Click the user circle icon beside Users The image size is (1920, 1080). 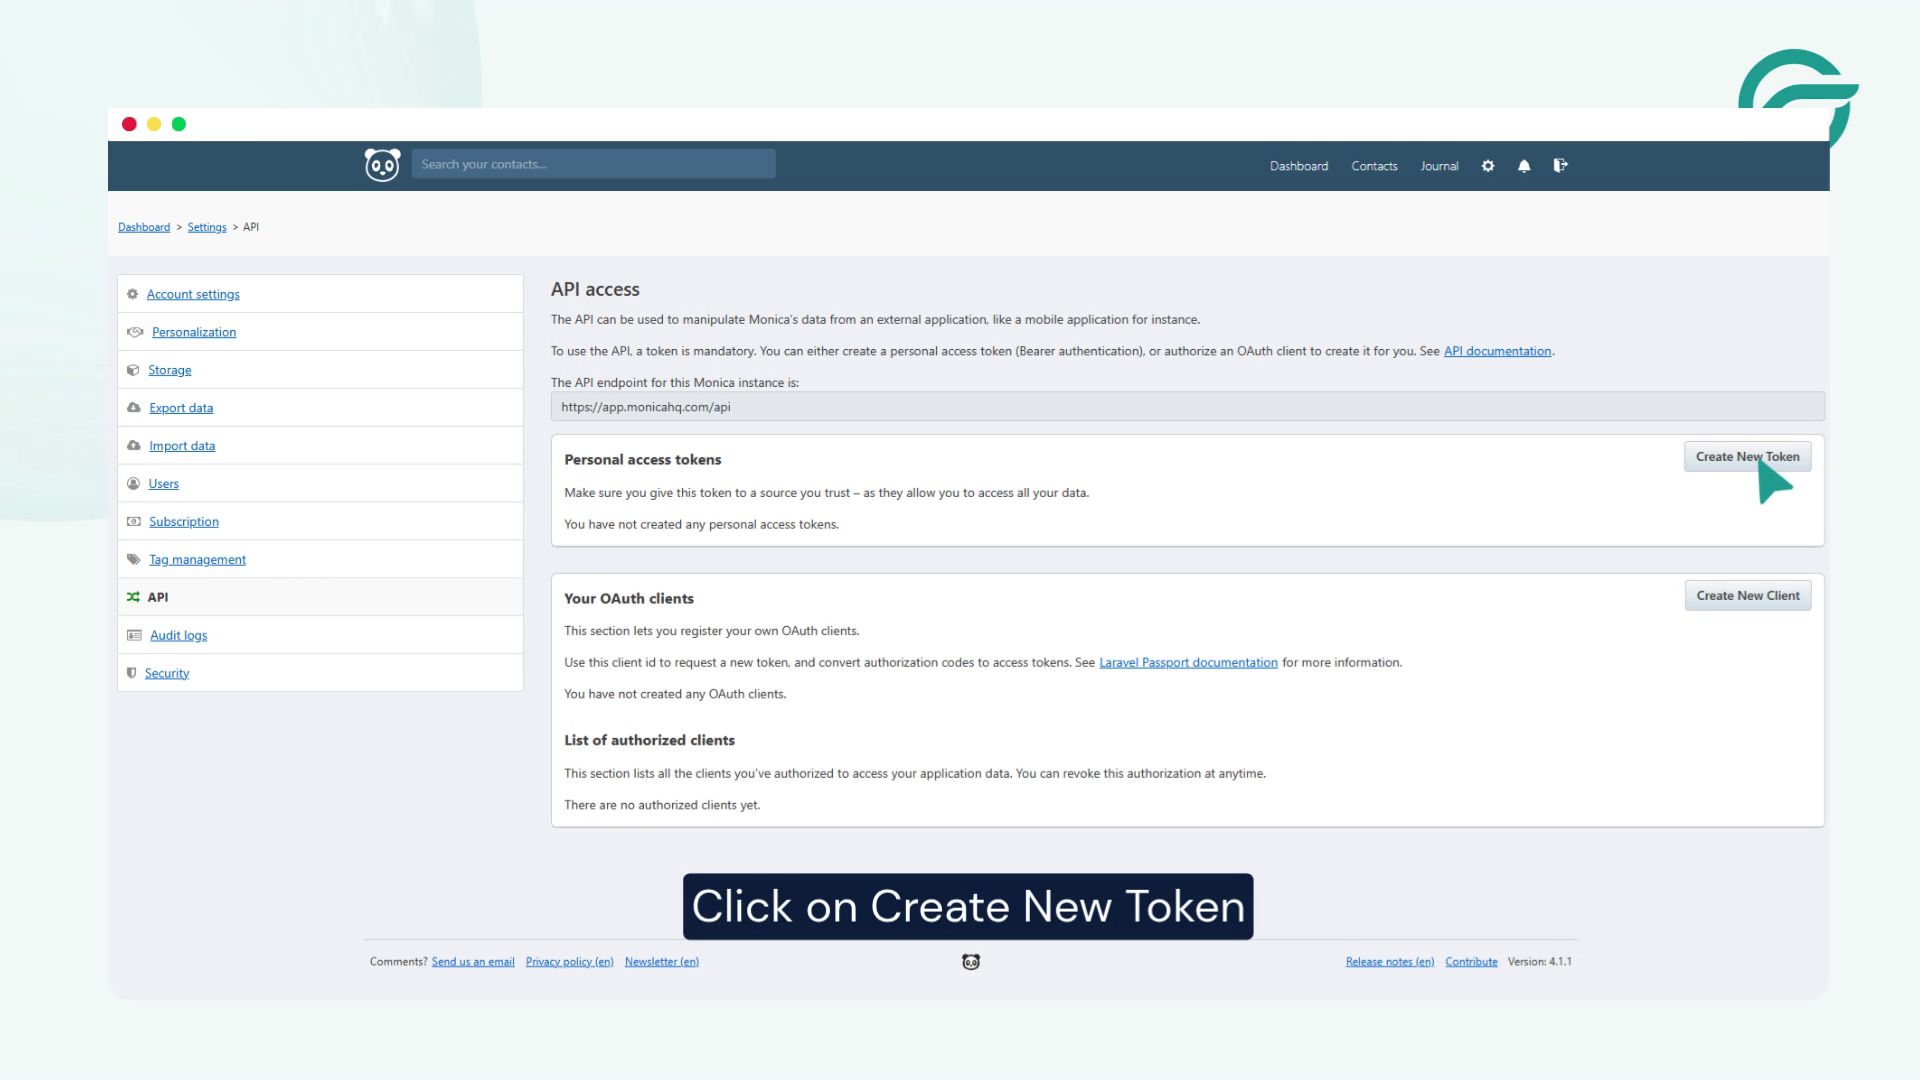tap(133, 484)
